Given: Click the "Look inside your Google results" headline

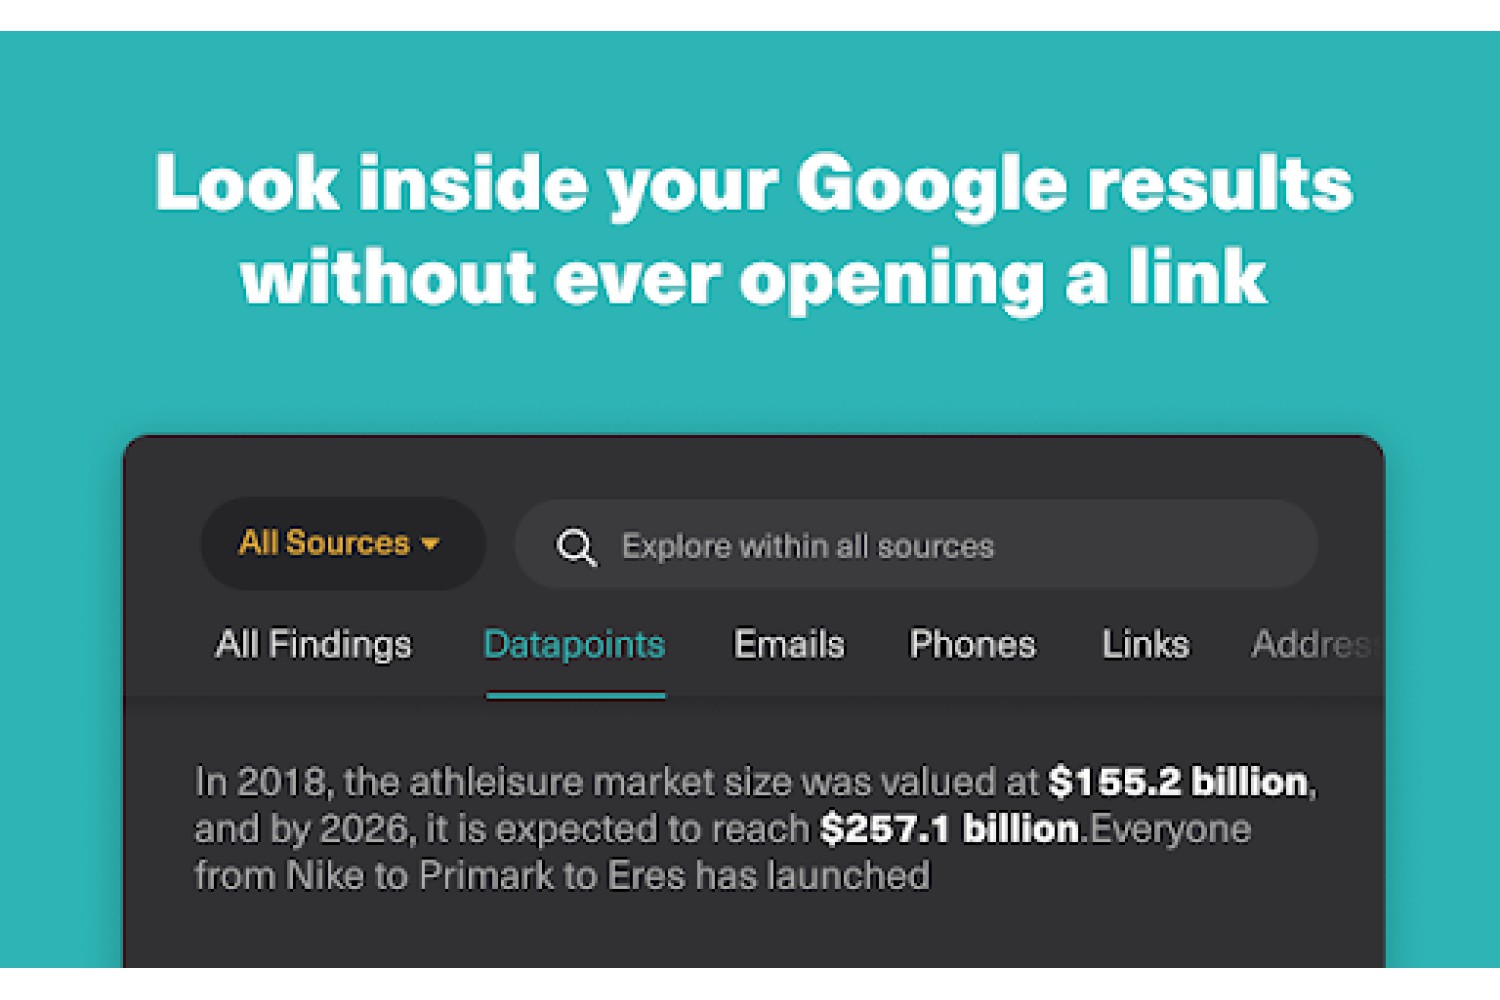Looking at the screenshot, I should [x=753, y=184].
